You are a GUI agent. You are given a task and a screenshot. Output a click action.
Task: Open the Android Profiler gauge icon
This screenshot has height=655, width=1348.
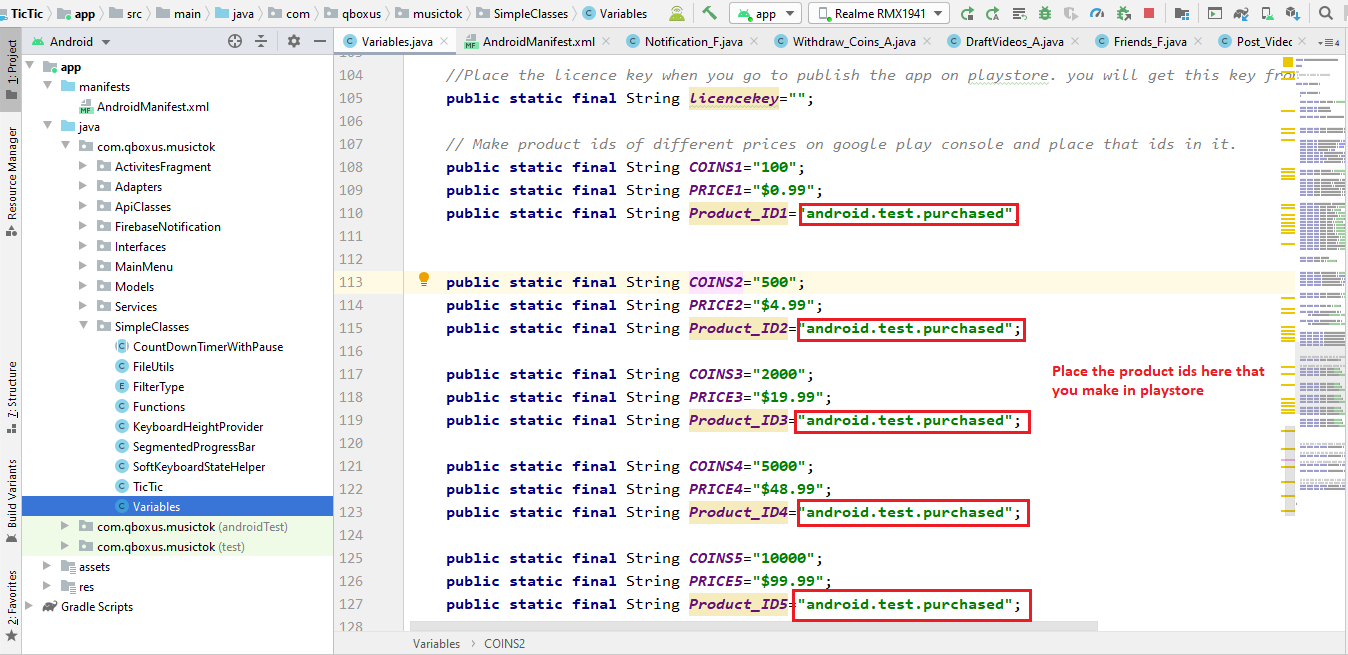1096,14
